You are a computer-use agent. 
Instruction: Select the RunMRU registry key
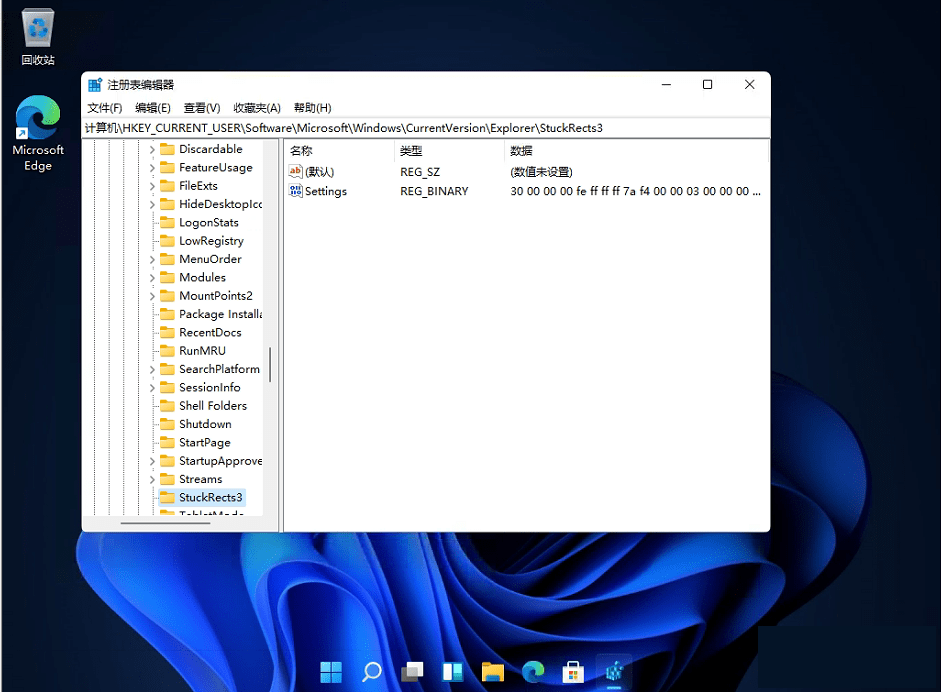tap(202, 351)
